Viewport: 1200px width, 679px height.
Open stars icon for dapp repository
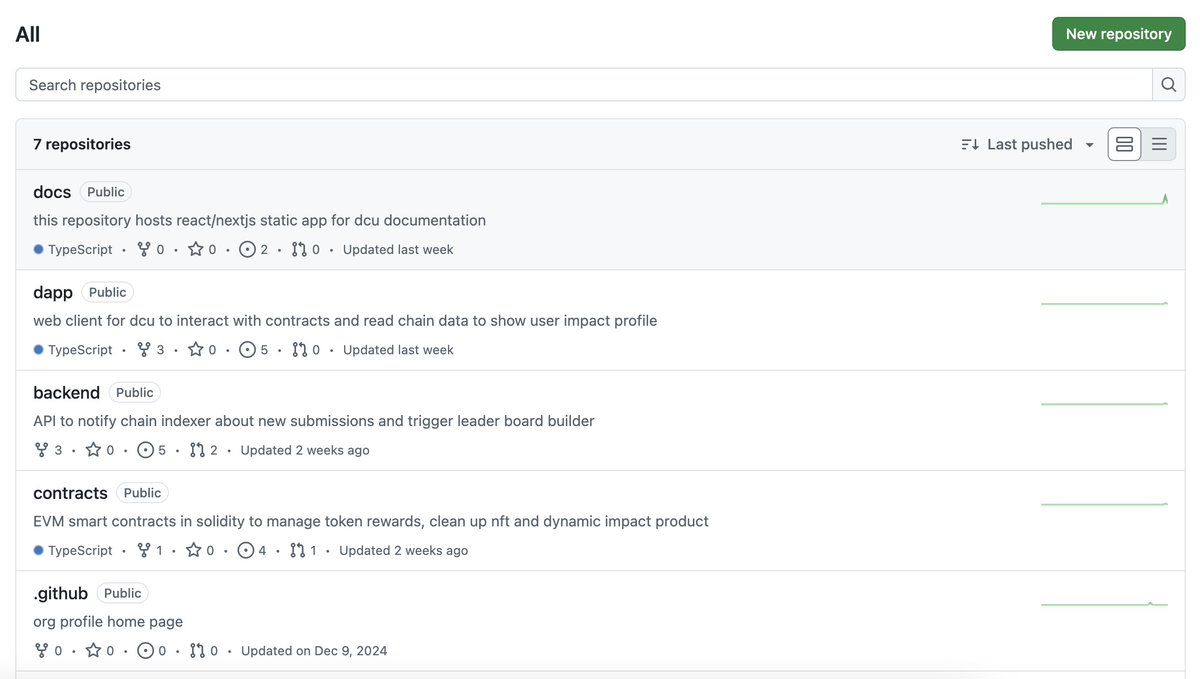pos(196,350)
